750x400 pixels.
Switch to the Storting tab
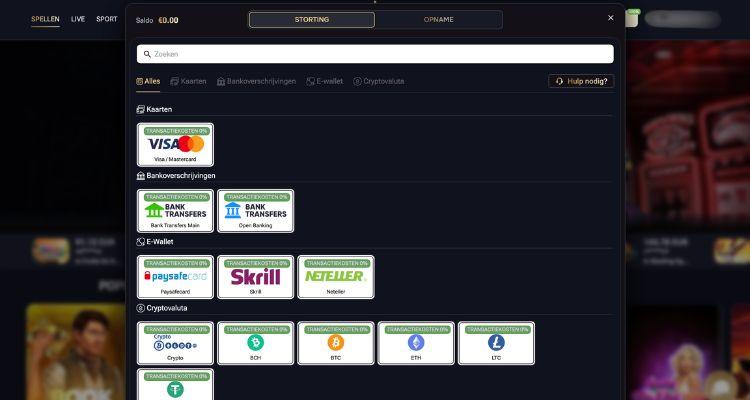312,19
